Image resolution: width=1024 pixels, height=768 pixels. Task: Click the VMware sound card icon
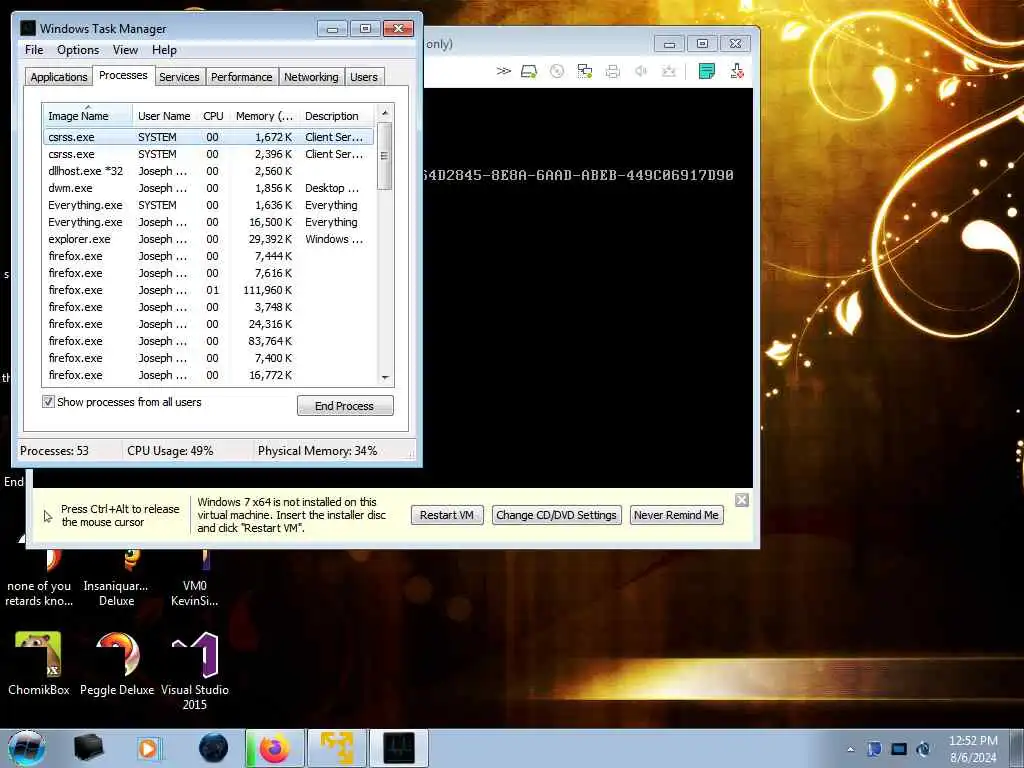coord(641,71)
